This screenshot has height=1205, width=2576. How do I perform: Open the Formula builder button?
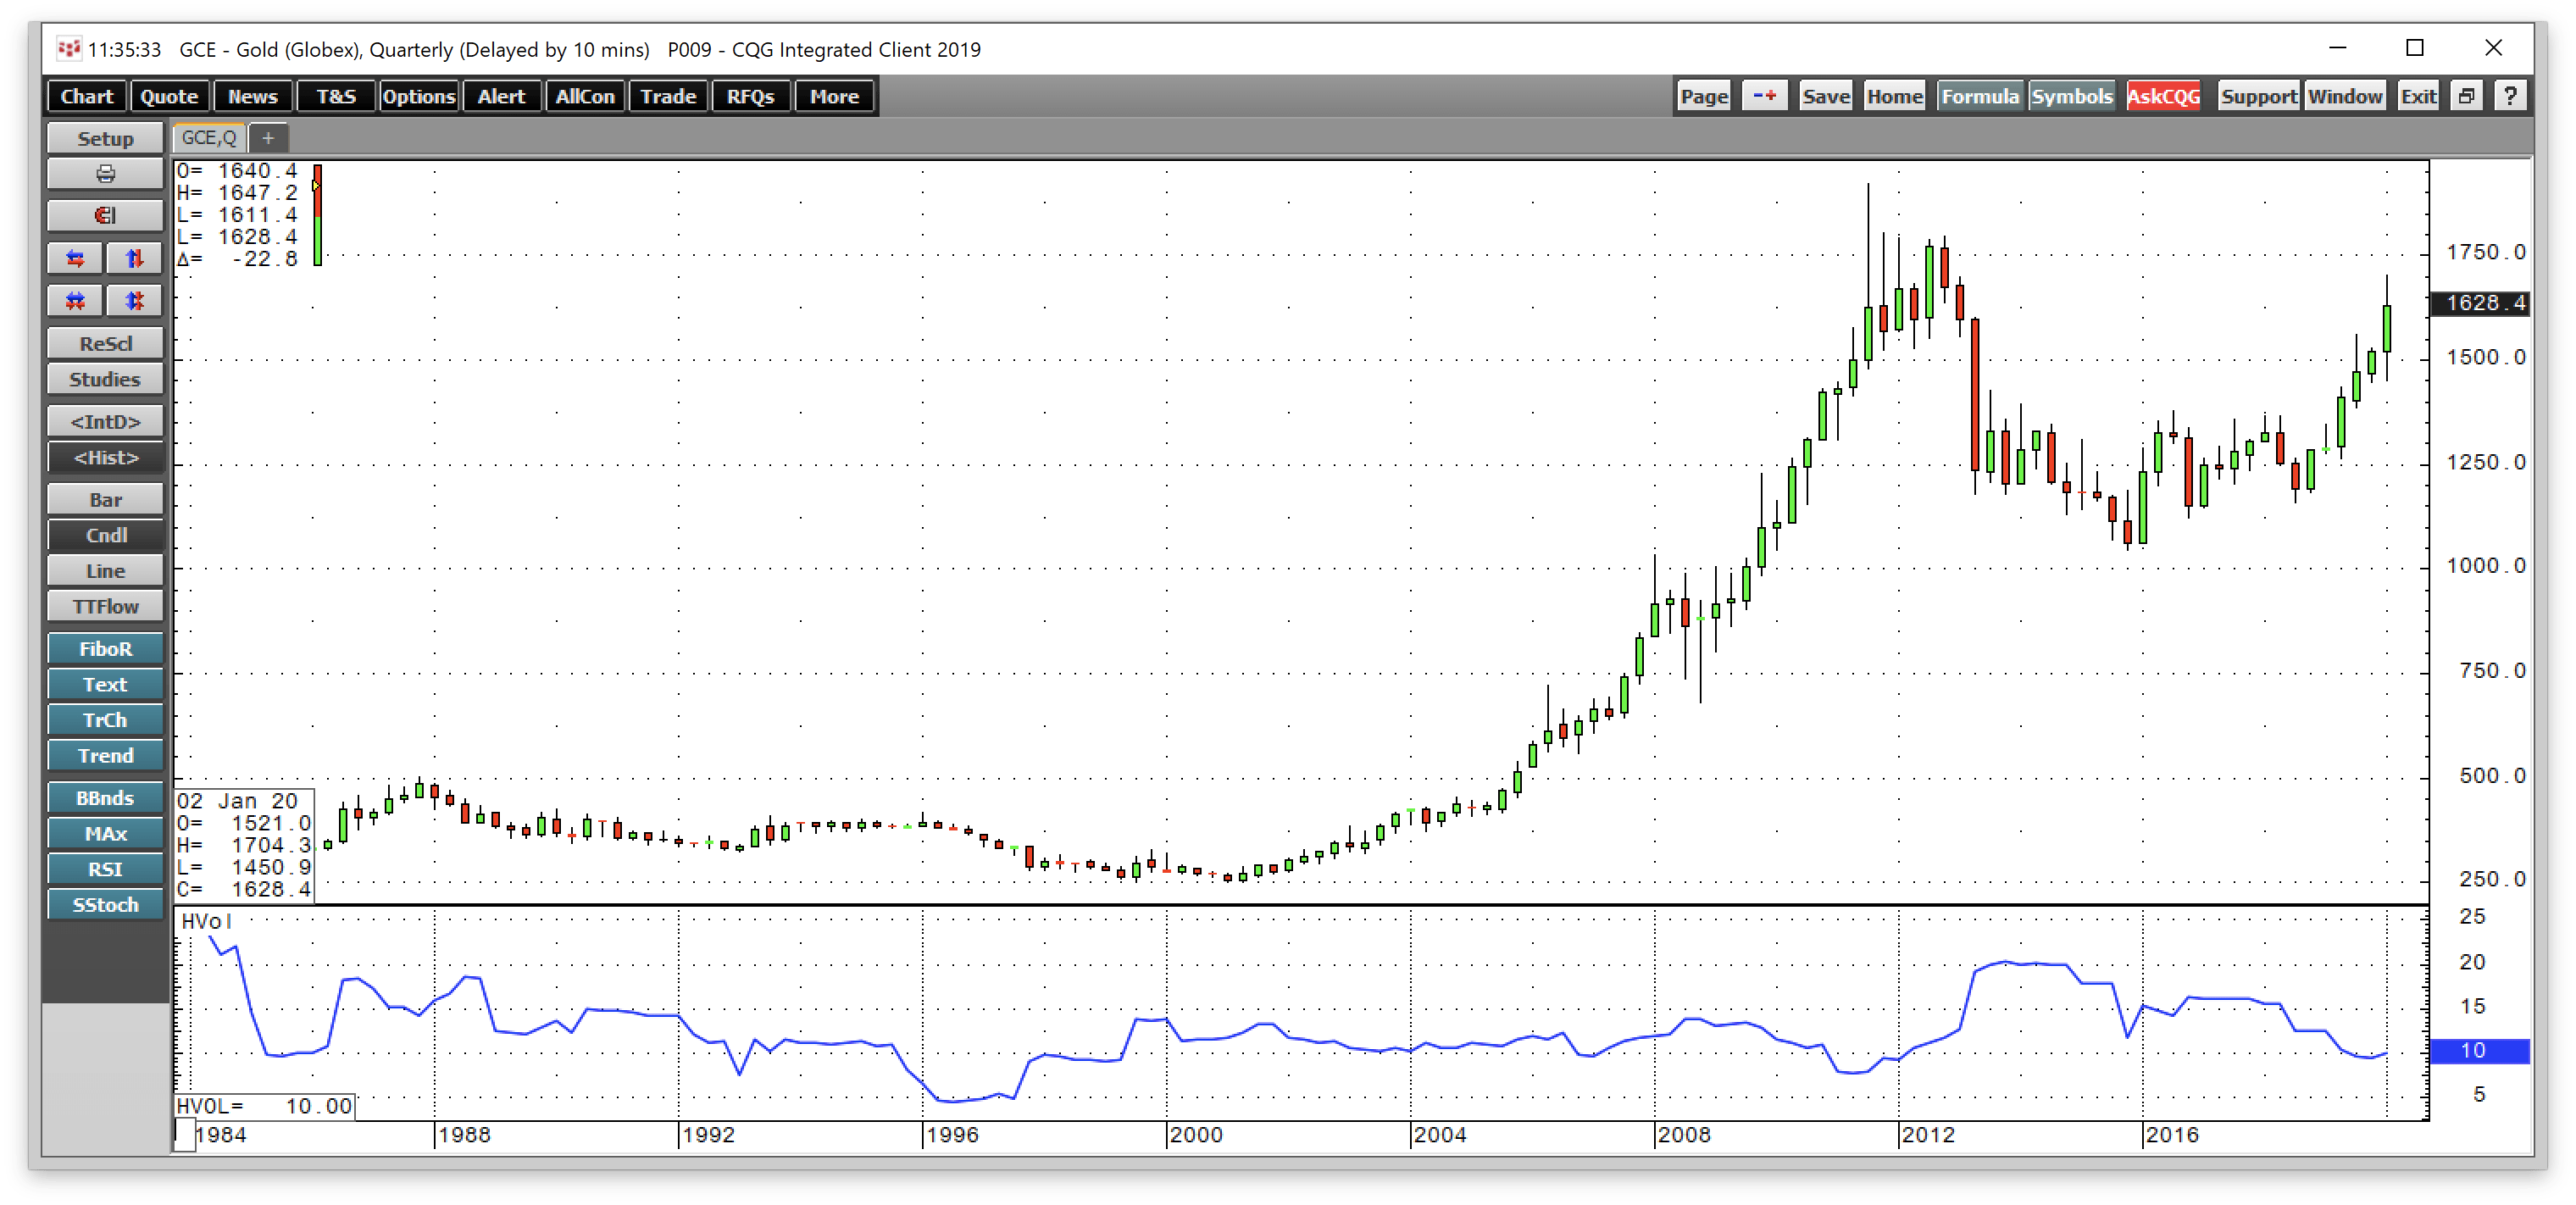pyautogui.click(x=1979, y=96)
